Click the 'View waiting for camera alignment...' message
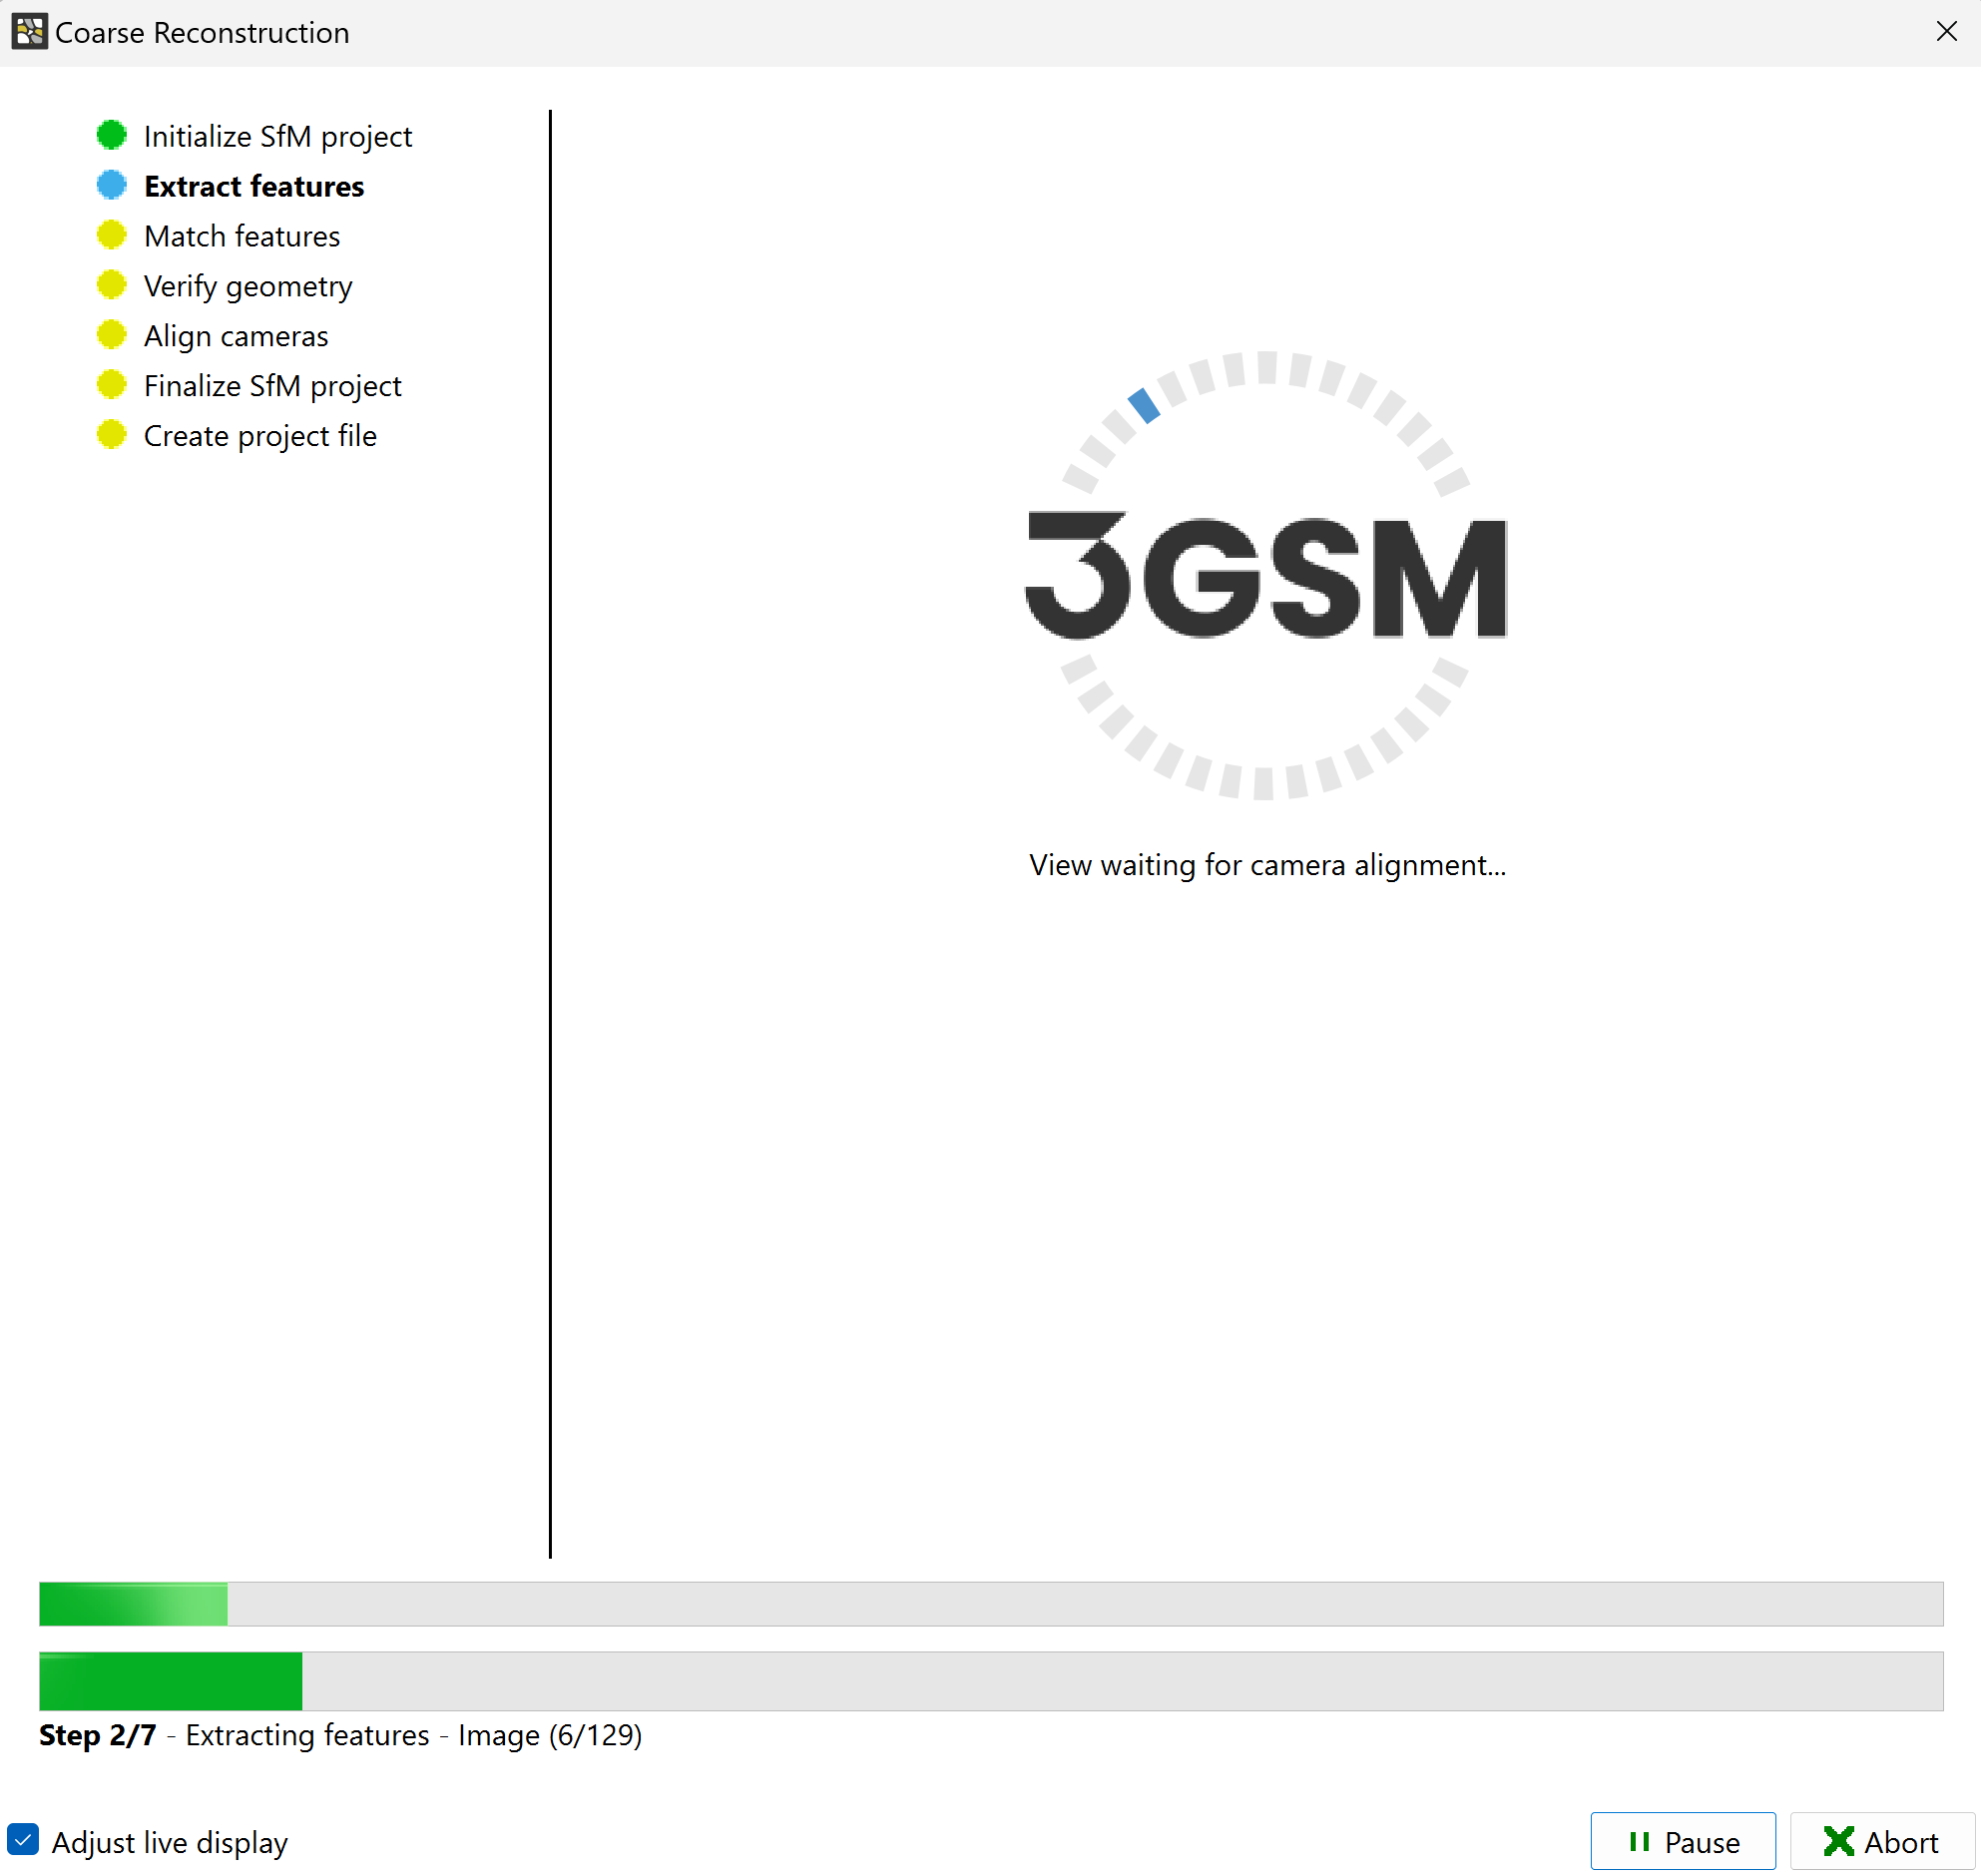Image resolution: width=1981 pixels, height=1876 pixels. pos(1267,865)
